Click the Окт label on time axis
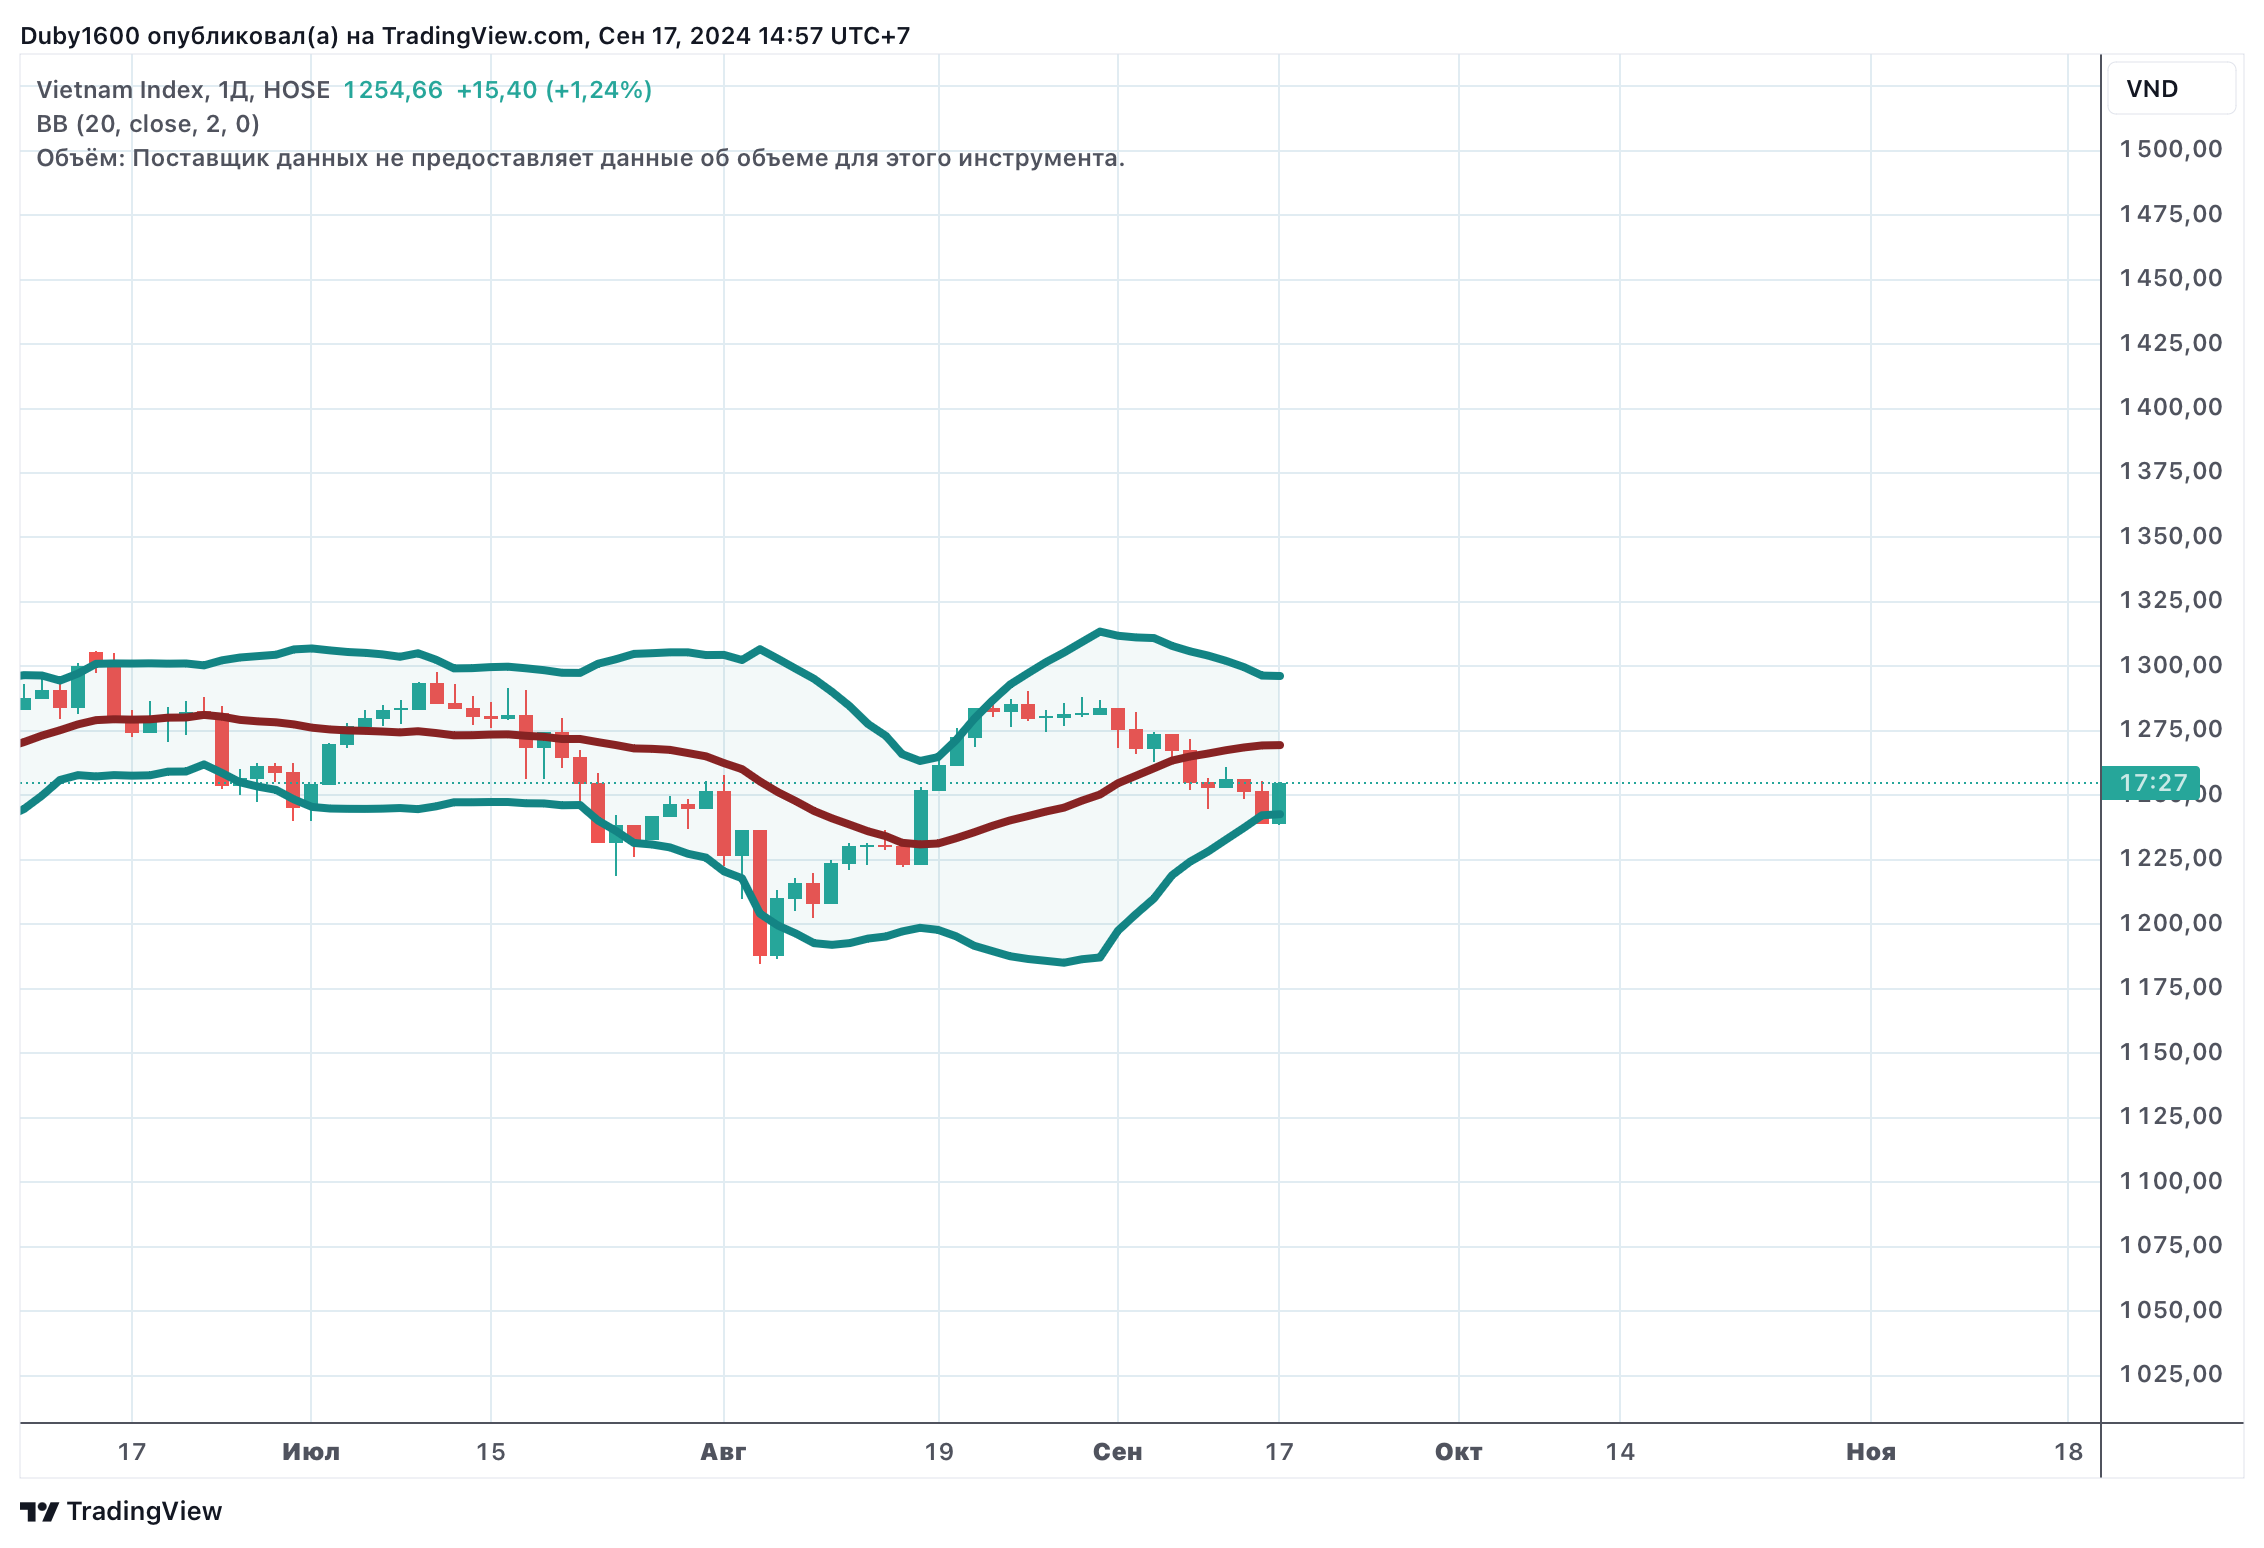 1458,1452
